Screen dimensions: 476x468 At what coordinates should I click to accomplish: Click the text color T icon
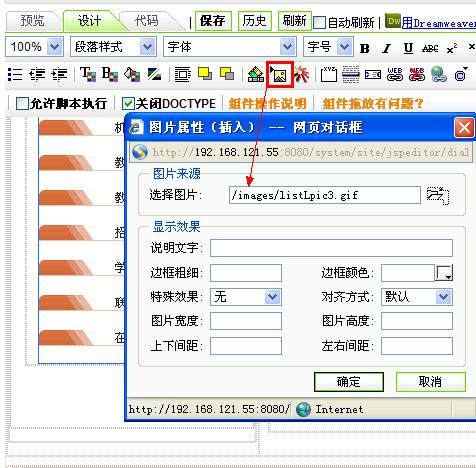point(88,74)
